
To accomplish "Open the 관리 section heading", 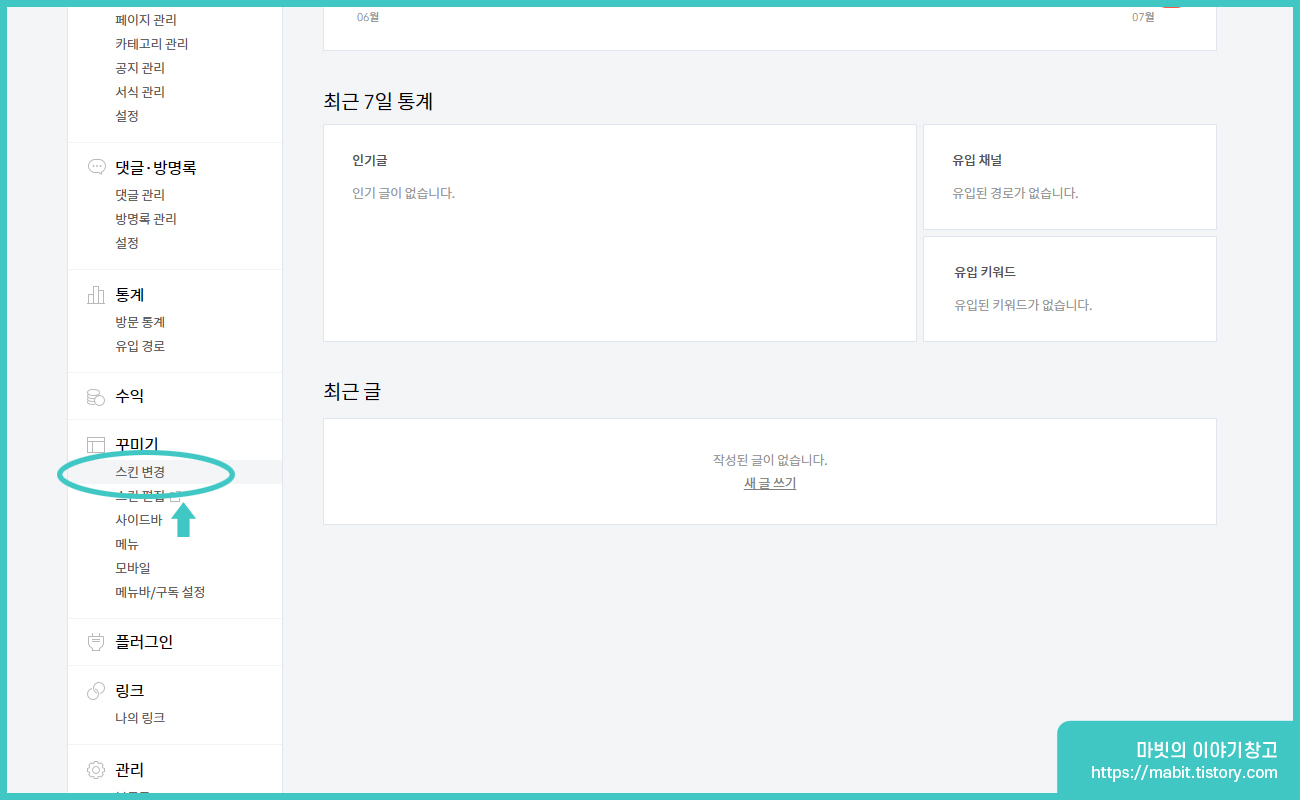I will pyautogui.click(x=130, y=770).
